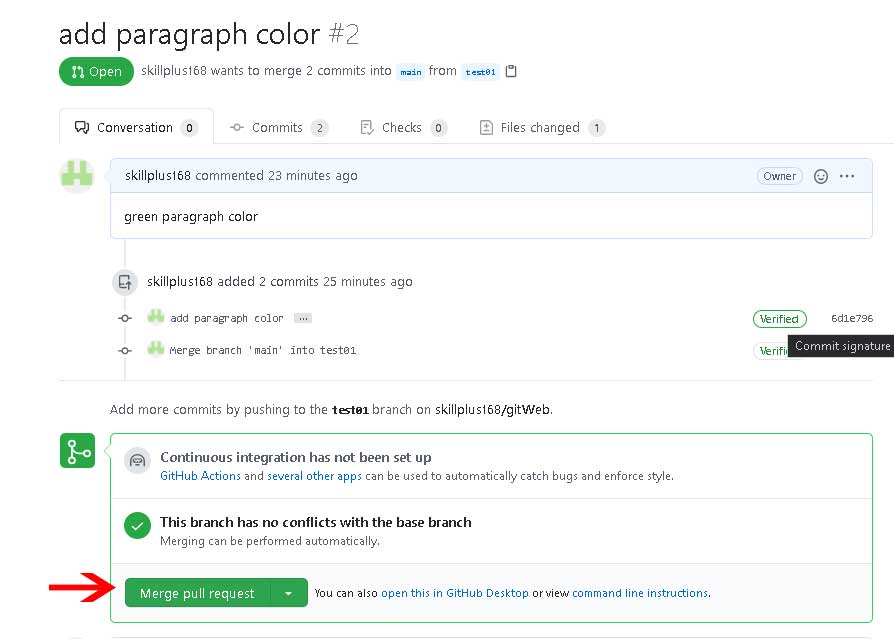
Task: Click green checkmark for no conflicts
Action: pos(137,526)
